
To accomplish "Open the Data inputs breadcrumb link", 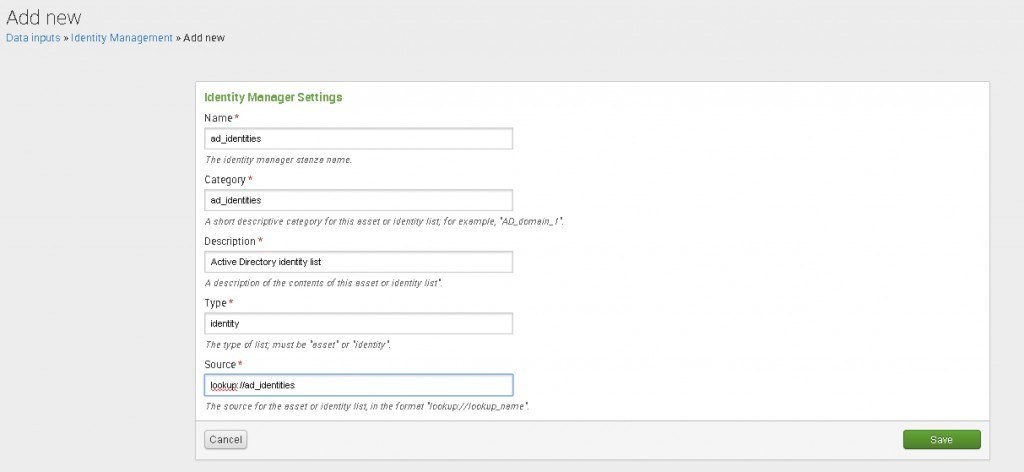I will (x=34, y=37).
